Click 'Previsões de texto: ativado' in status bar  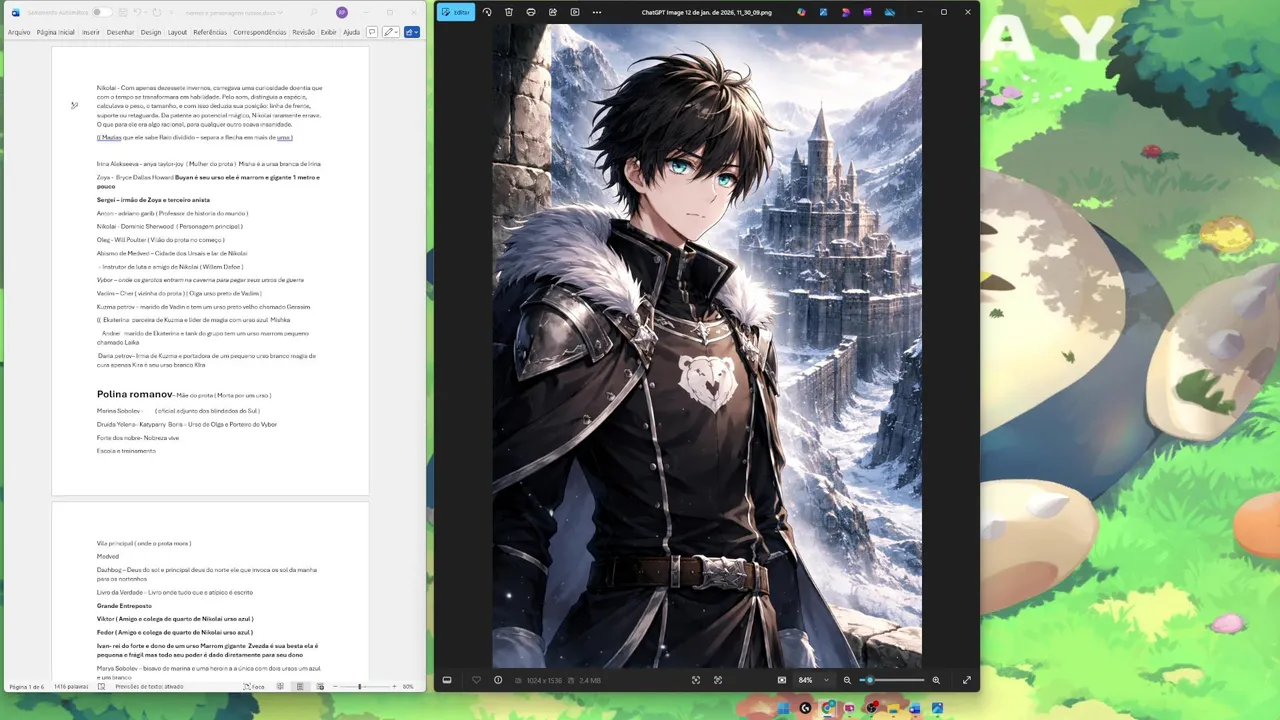tap(149, 687)
